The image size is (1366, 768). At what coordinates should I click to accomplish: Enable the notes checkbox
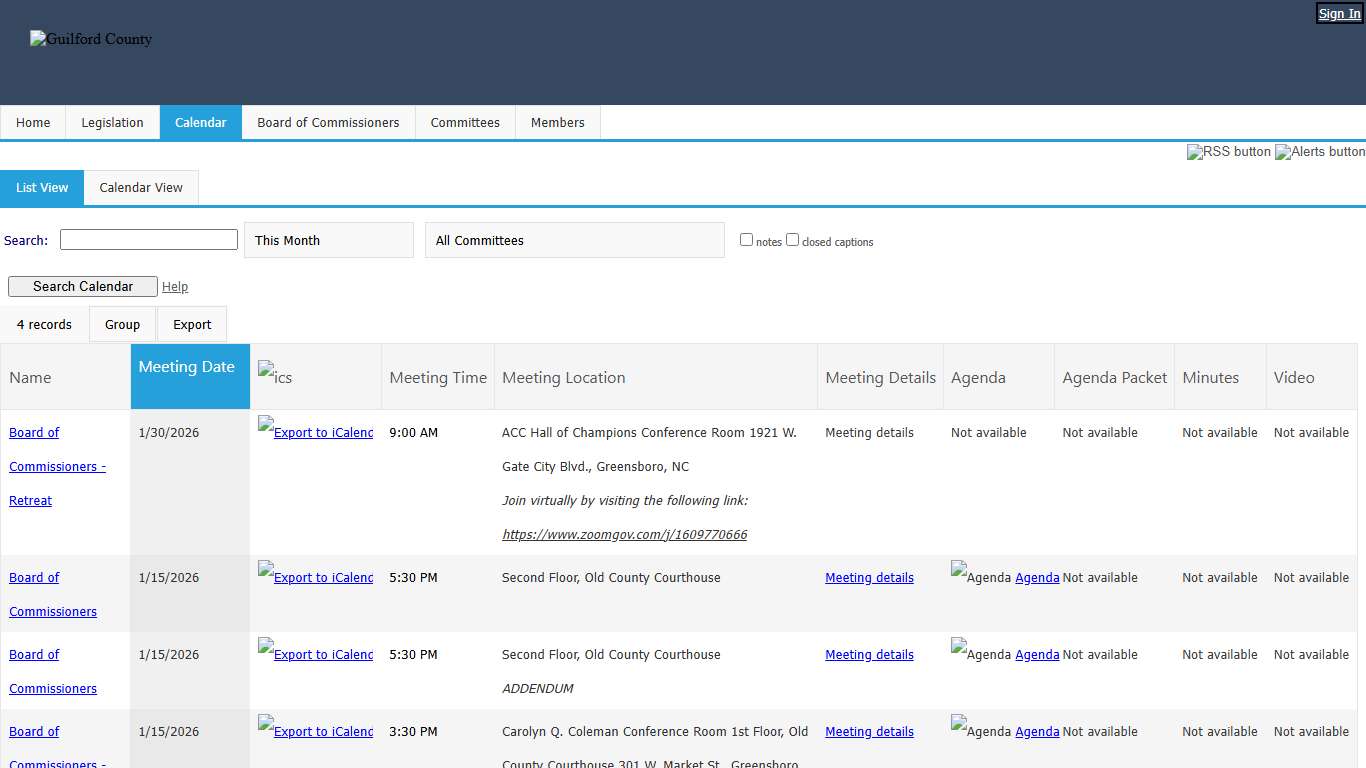click(x=746, y=240)
